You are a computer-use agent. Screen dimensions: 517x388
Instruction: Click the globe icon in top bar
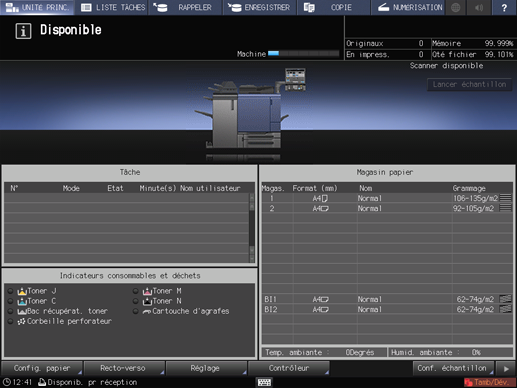pyautogui.click(x=455, y=7)
